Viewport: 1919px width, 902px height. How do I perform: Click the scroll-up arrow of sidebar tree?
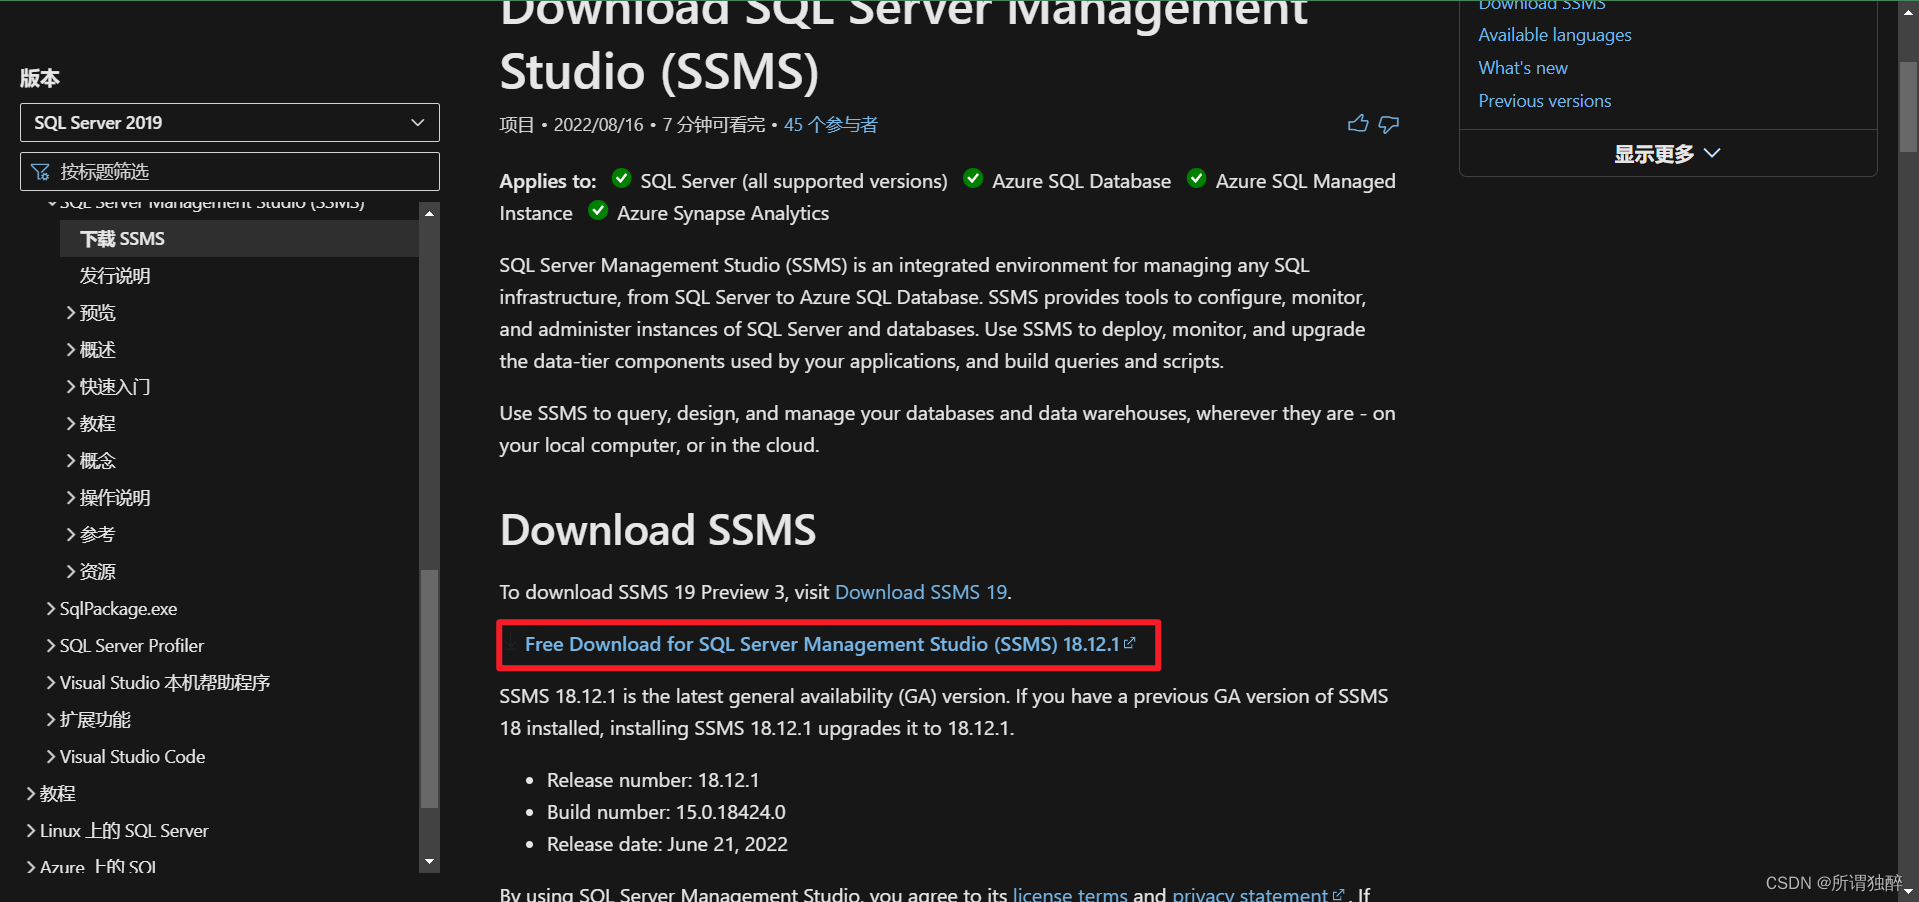click(429, 212)
